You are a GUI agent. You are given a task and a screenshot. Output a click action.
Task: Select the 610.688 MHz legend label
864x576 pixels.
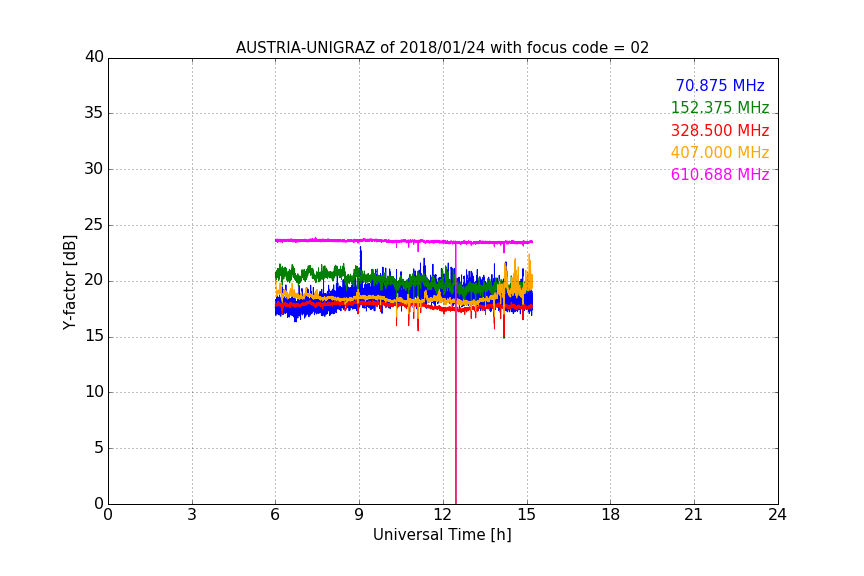[720, 174]
